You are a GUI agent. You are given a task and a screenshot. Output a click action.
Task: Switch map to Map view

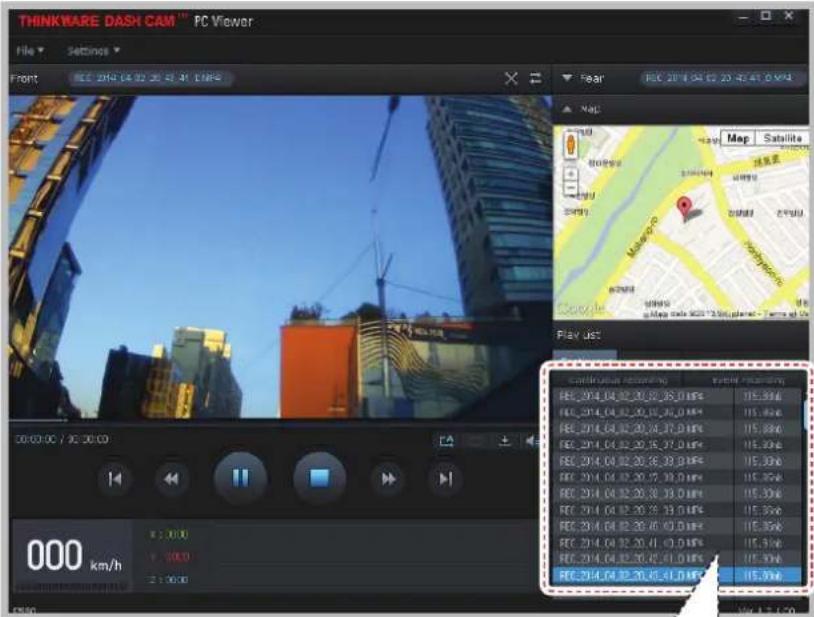click(738, 139)
